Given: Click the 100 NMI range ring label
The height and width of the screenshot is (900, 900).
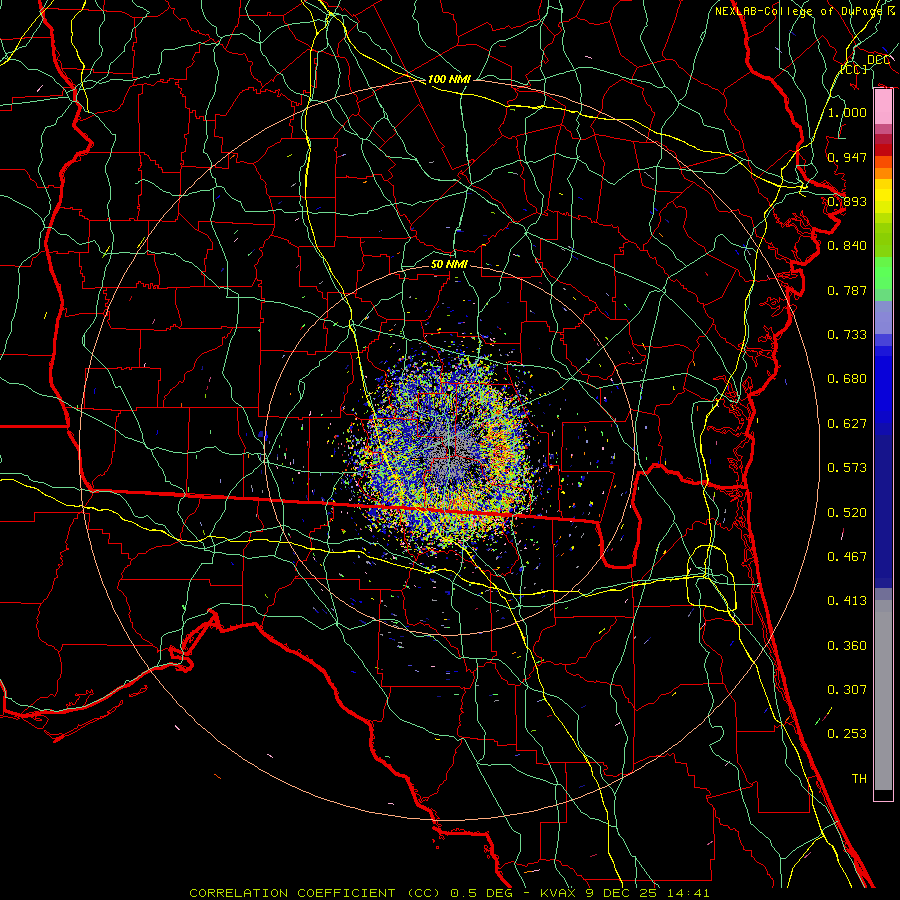Looking at the screenshot, I should point(449,79).
